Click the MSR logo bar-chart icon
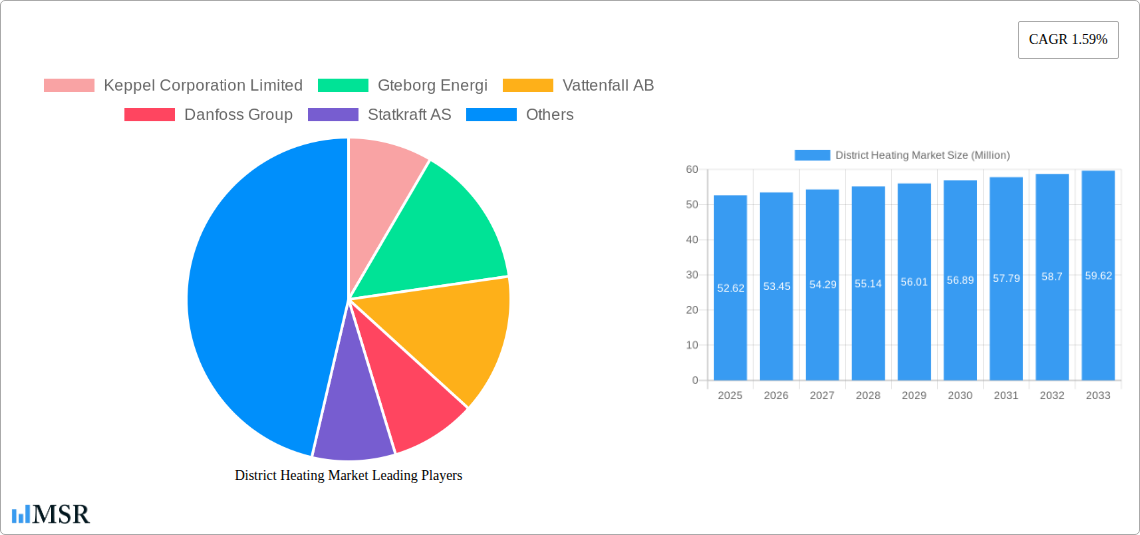Screen dimensions: 1140x535 (21, 515)
